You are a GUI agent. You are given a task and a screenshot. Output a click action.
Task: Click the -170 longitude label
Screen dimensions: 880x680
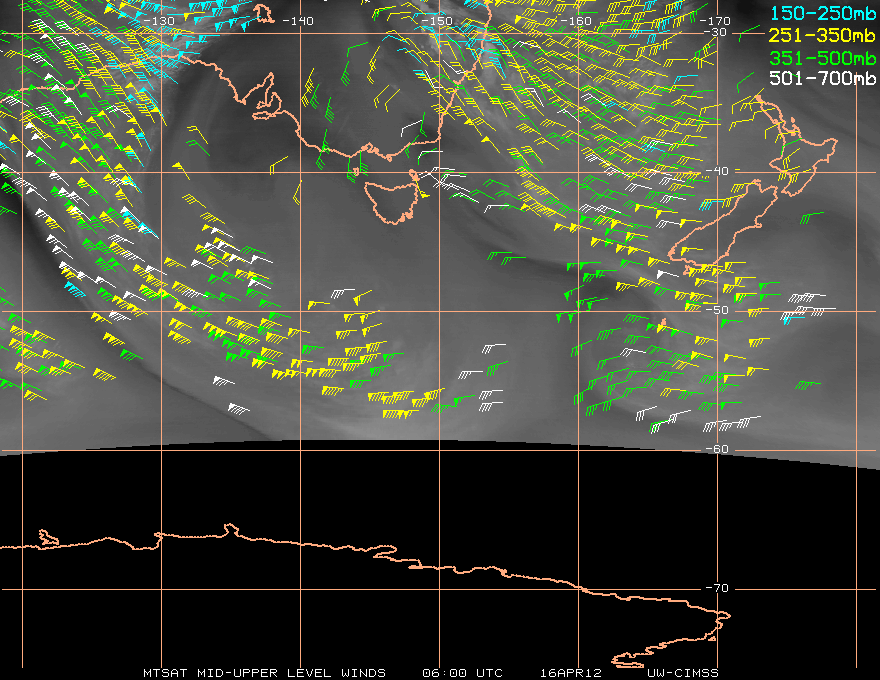tap(714, 21)
